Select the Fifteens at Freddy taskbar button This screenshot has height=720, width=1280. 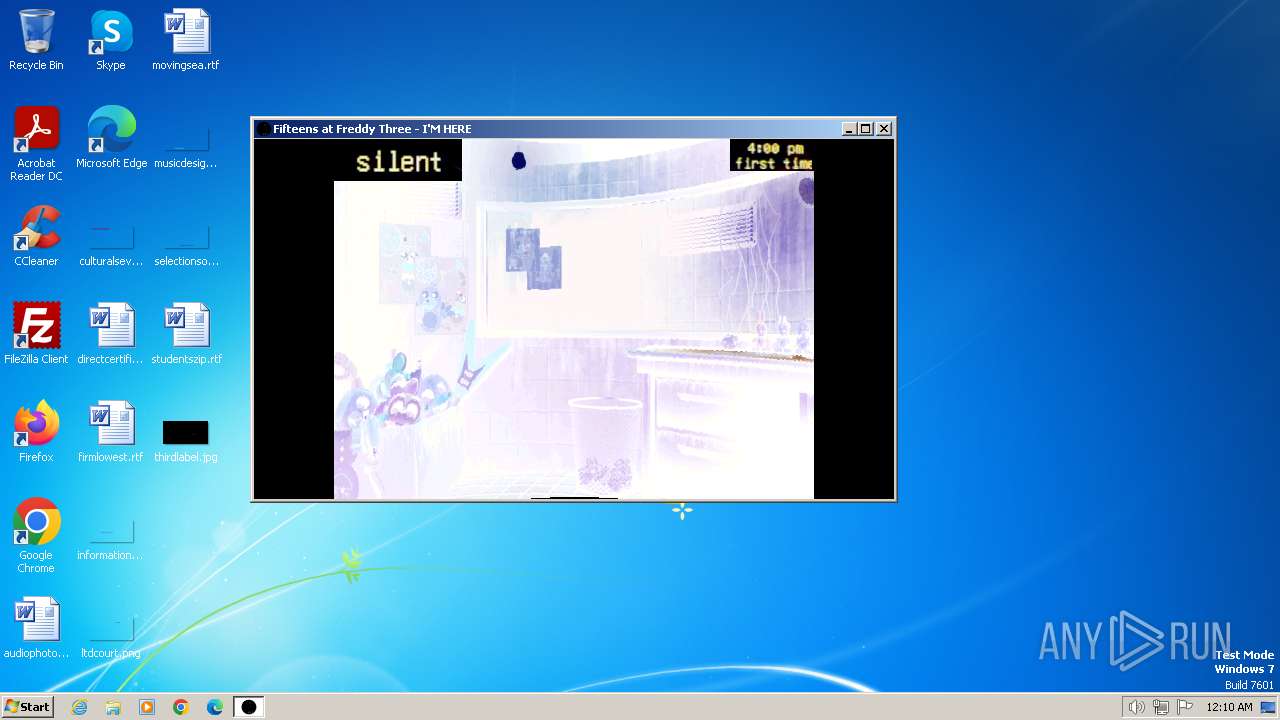(x=248, y=707)
